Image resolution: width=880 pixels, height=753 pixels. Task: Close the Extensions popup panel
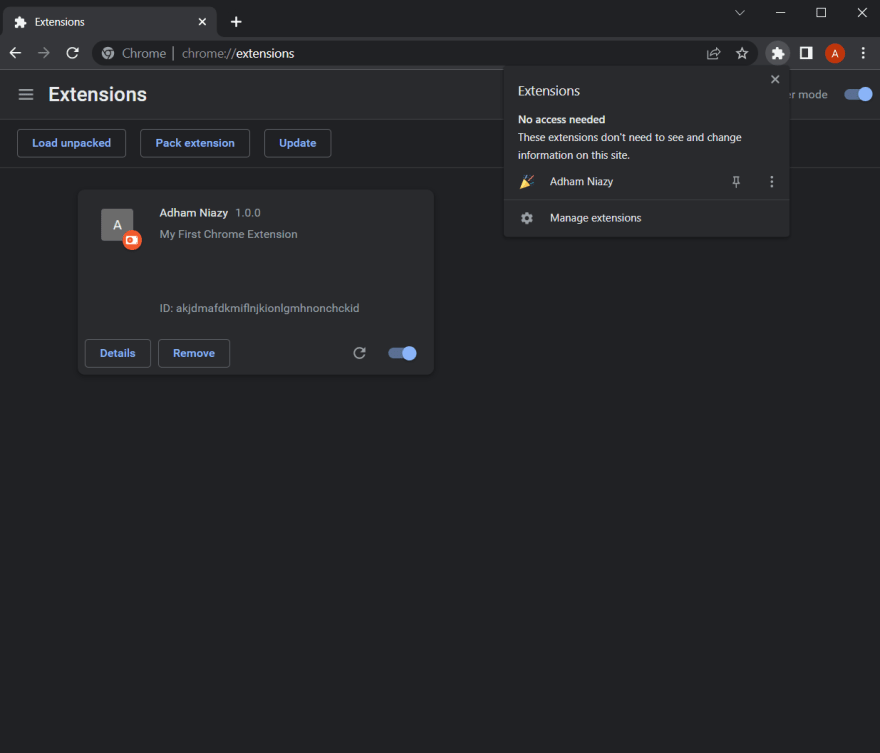775,80
